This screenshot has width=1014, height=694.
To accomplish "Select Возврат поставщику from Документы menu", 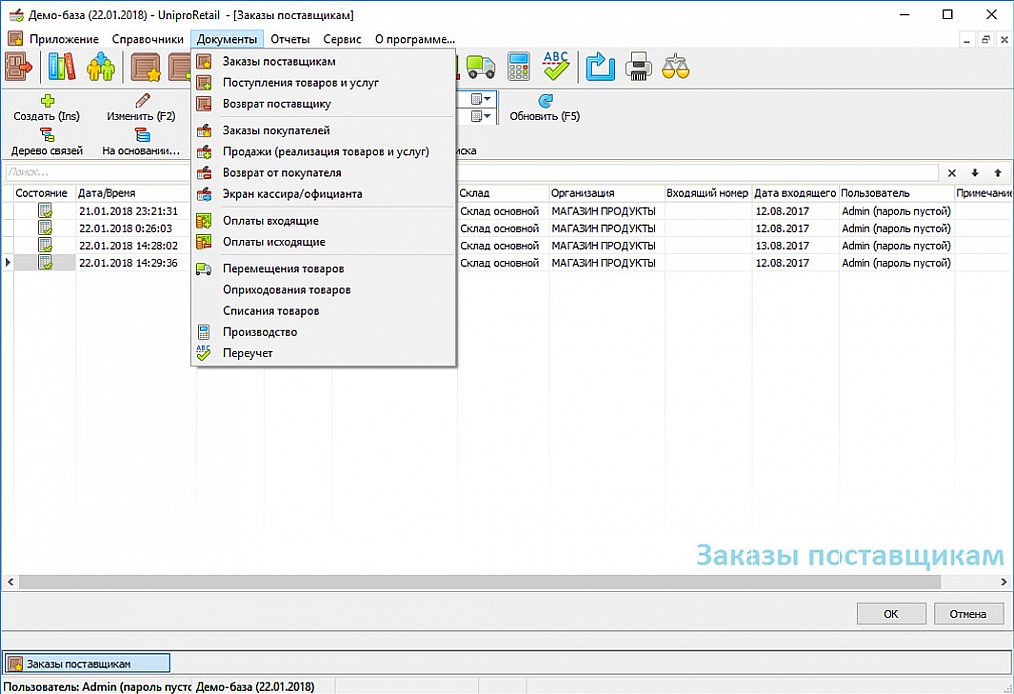I will [x=277, y=103].
